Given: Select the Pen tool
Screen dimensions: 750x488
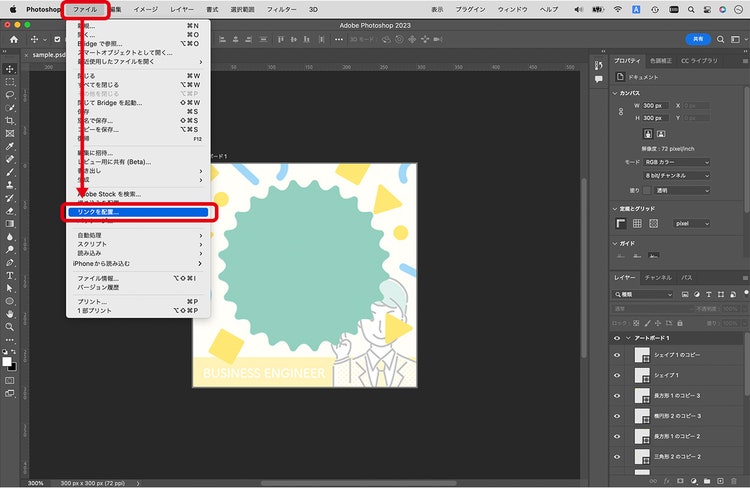Looking at the screenshot, I should [x=10, y=263].
